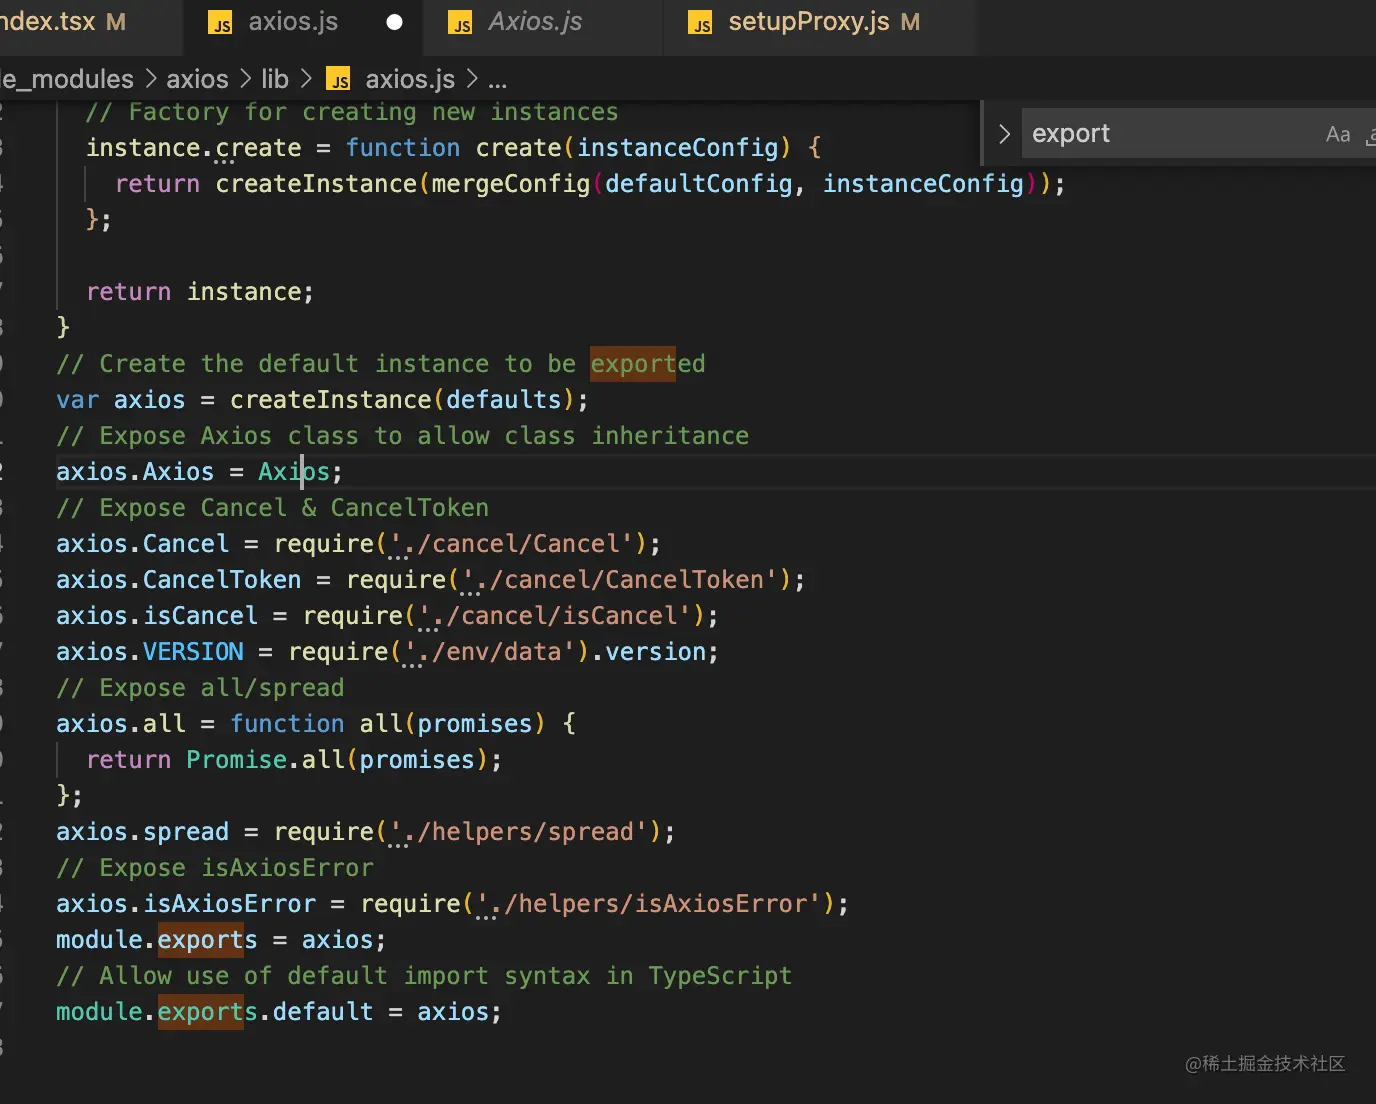Click "createInstance(defaults)" on the var axios line

[402, 400]
